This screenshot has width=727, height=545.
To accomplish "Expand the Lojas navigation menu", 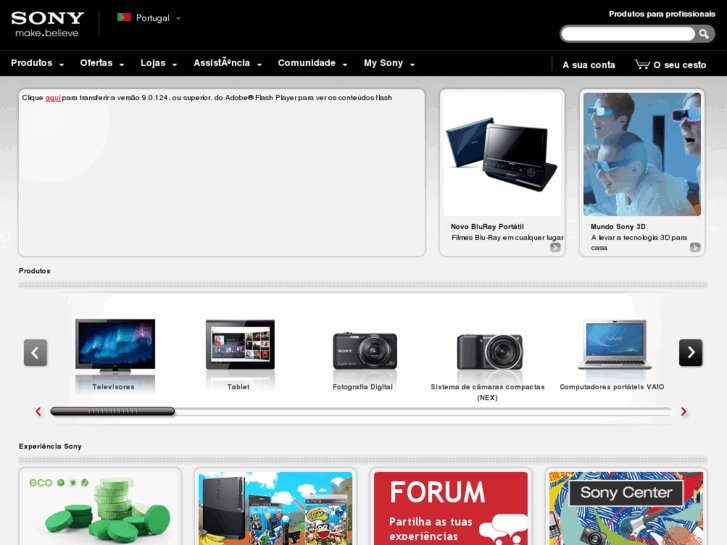I will [x=159, y=63].
